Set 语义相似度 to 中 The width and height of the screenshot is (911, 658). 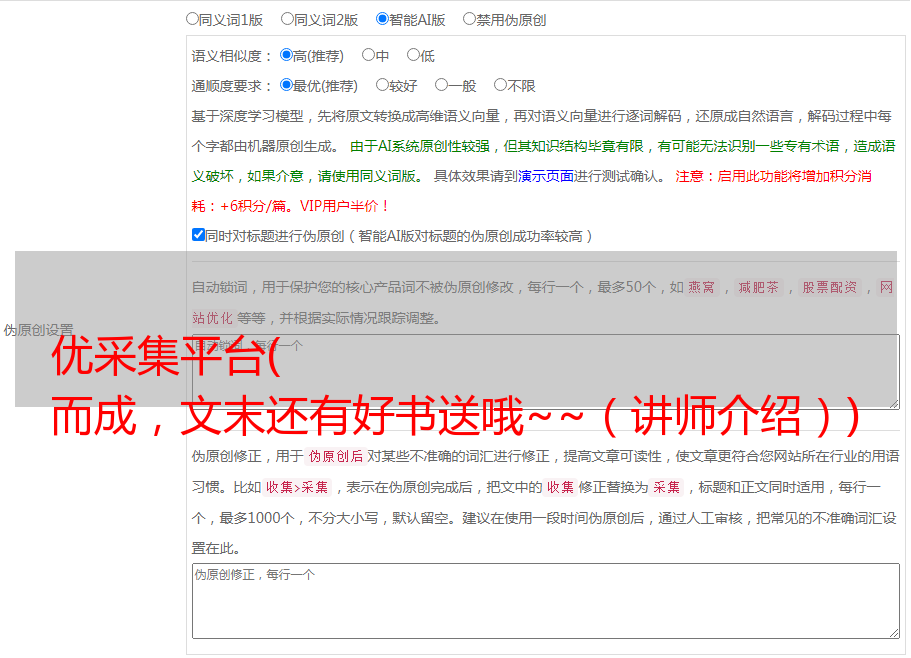click(368, 55)
